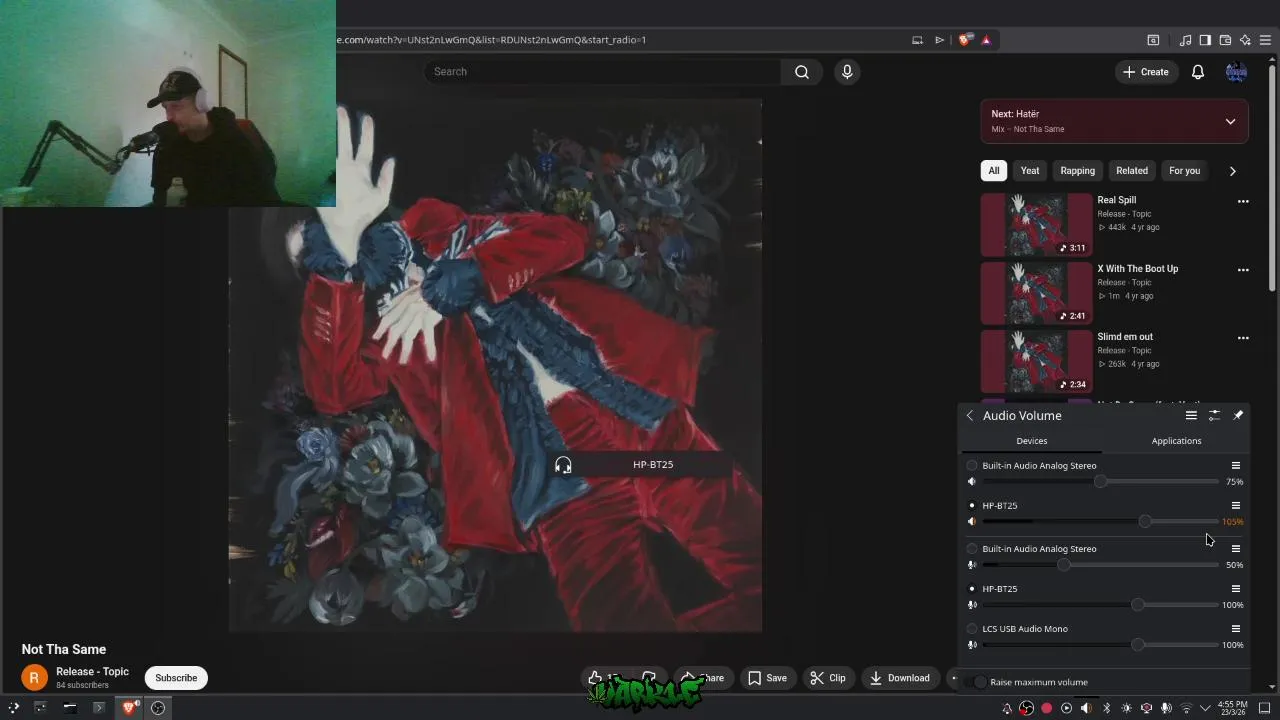Go back in the Audio Volume panel
Screen dimensions: 1280x720
969,415
